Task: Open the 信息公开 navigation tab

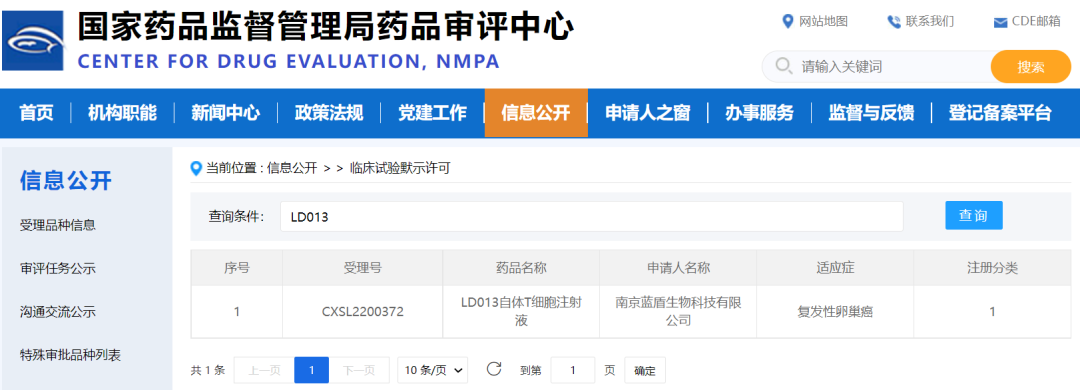Action: point(536,113)
